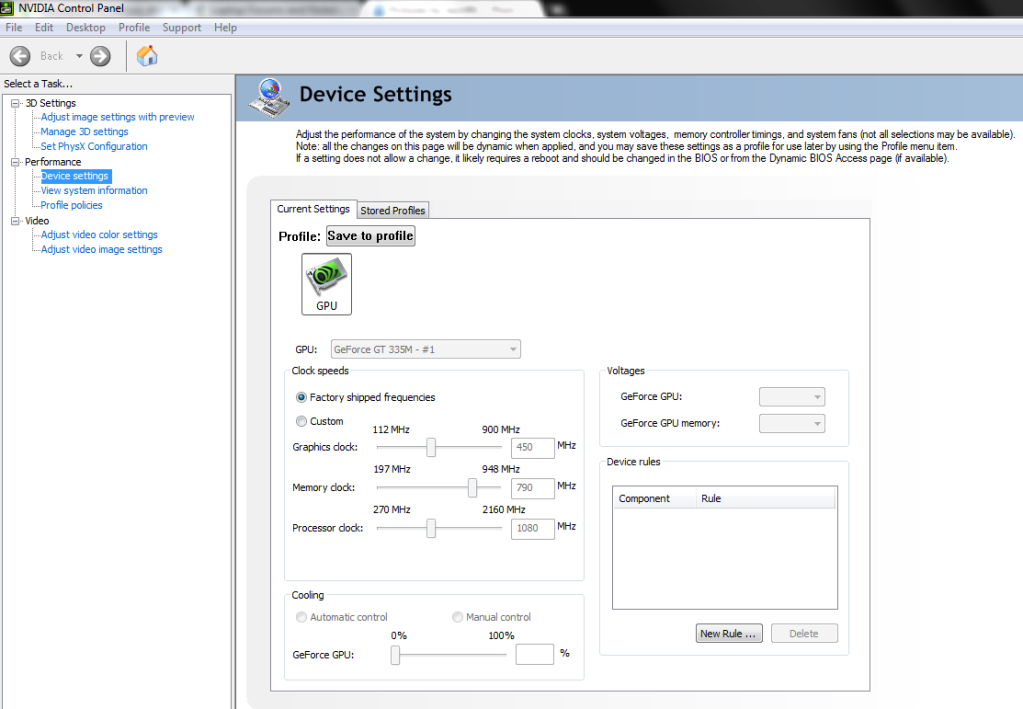Switch to the Stored Profiles tab
This screenshot has width=1023, height=709.
[393, 210]
